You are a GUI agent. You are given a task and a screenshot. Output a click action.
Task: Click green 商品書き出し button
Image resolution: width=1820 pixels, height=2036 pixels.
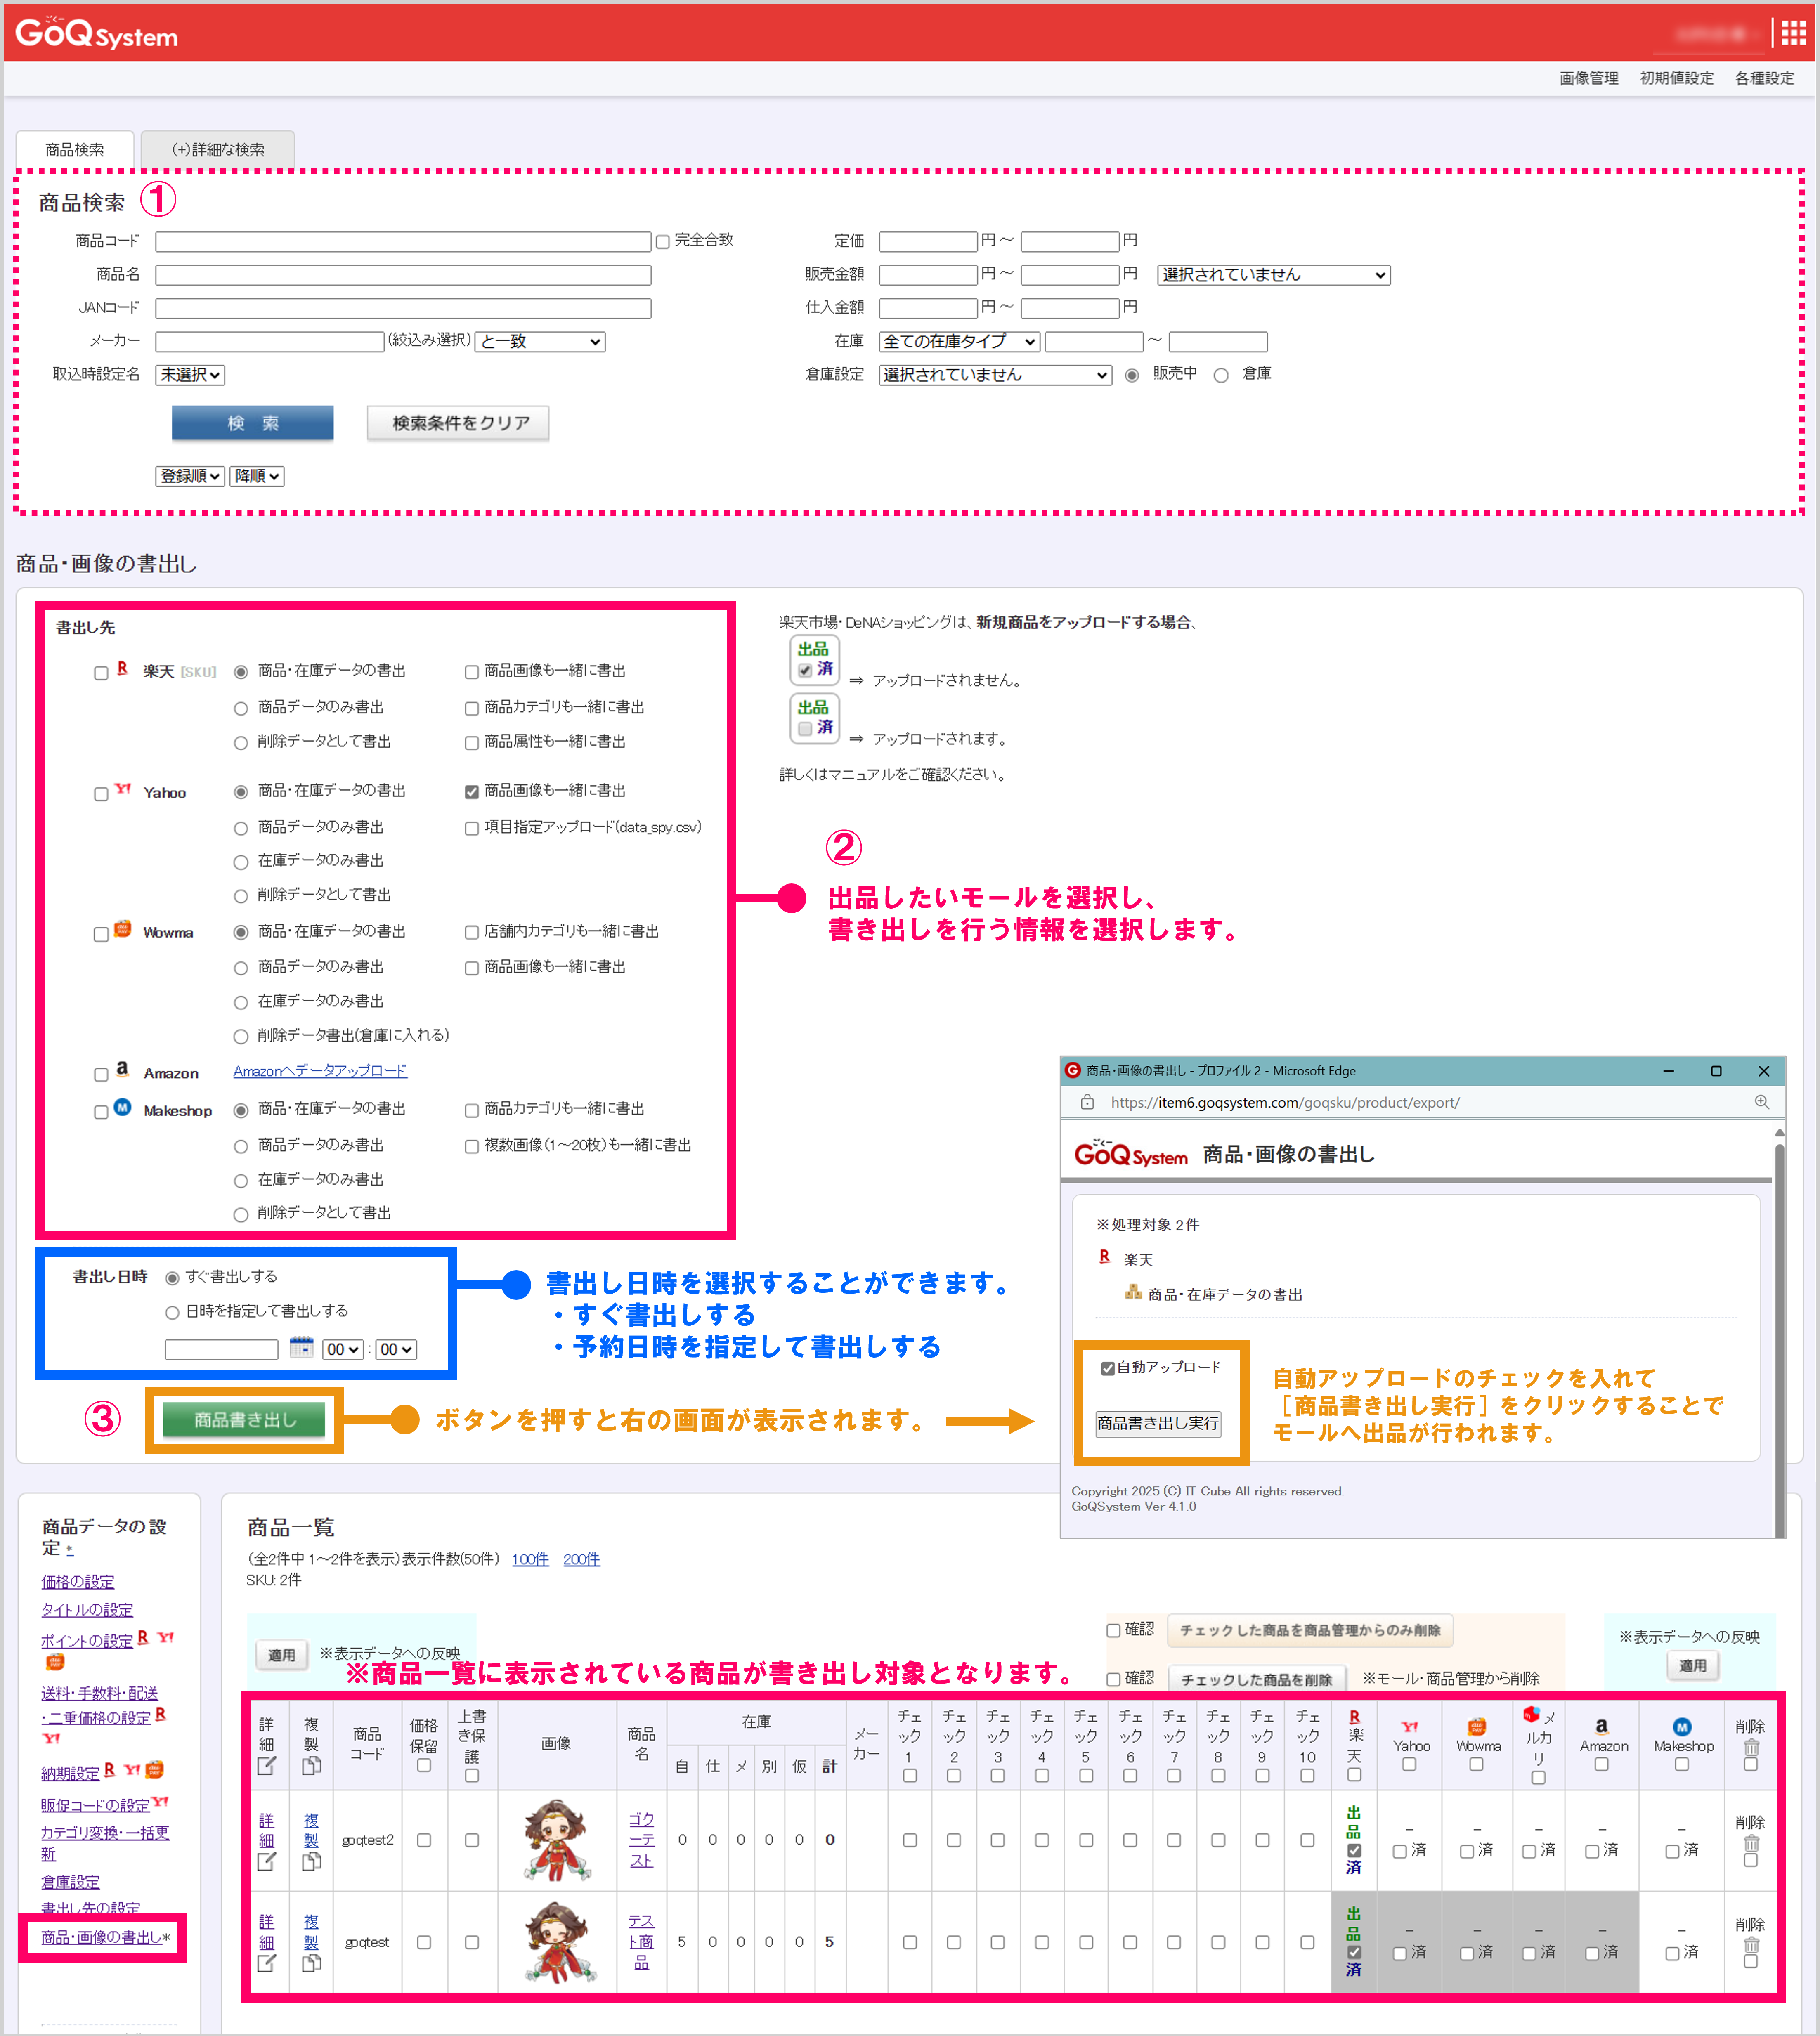(x=244, y=1419)
